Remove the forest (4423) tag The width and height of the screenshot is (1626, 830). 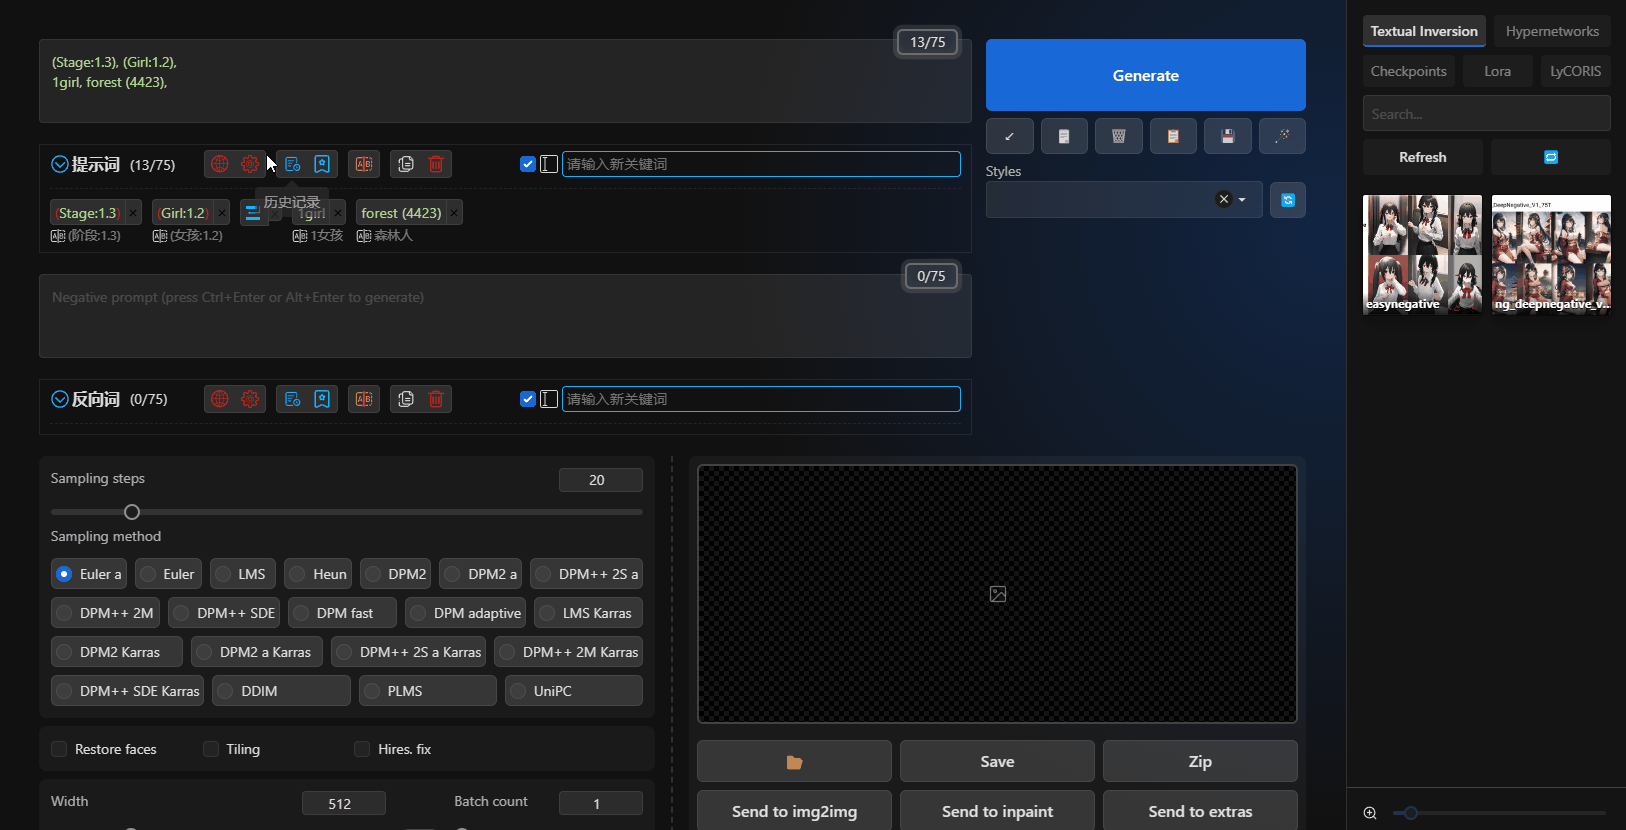click(x=454, y=213)
